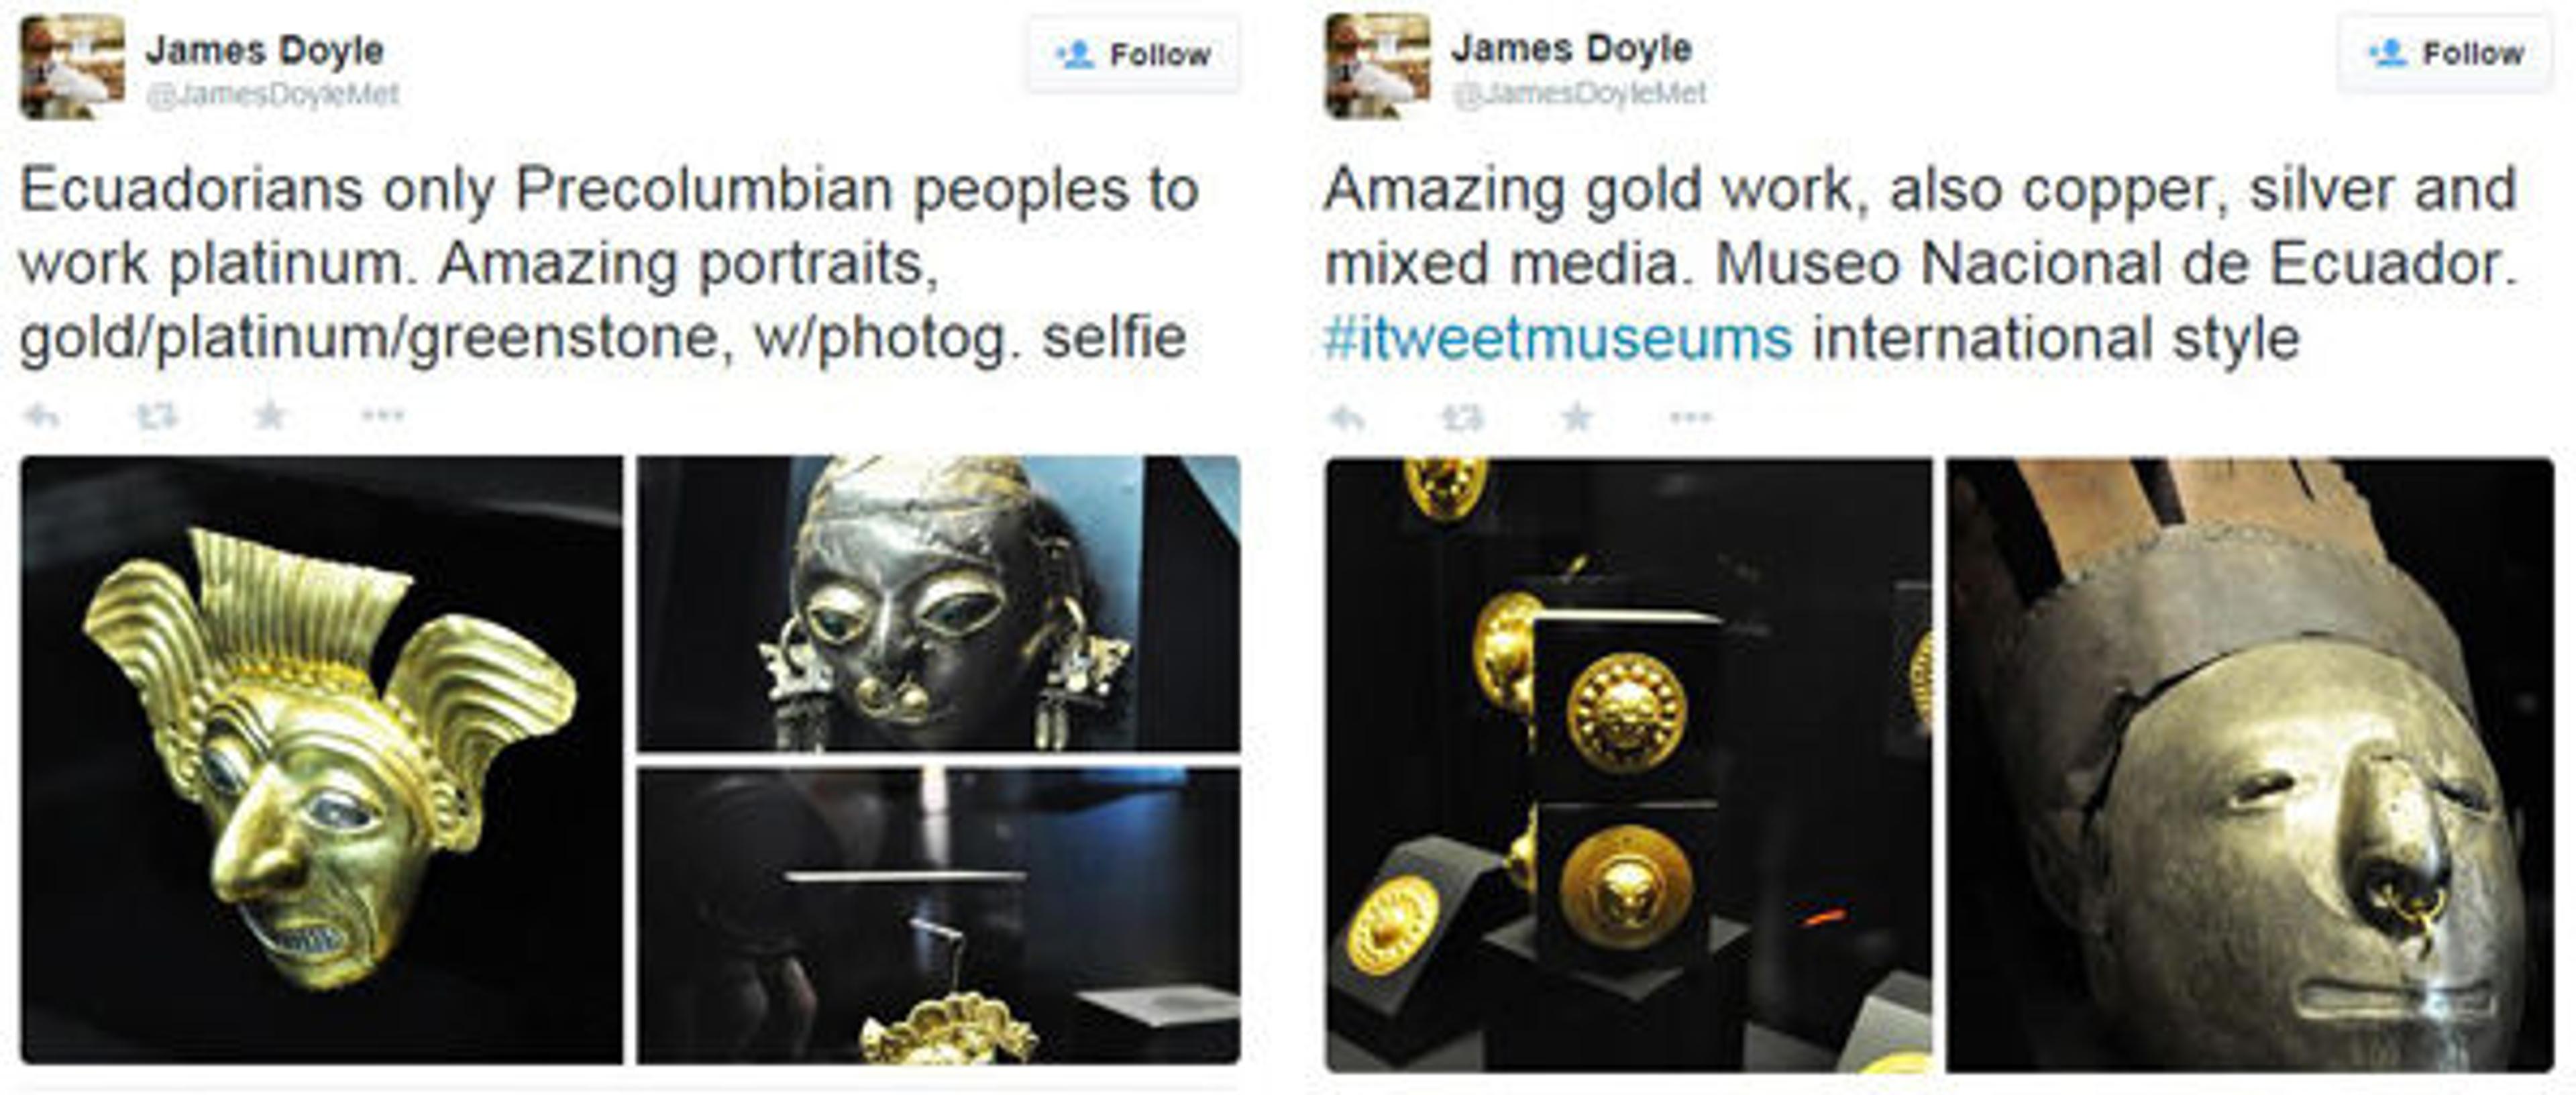Open James Doyle's name in left tweet

click(x=265, y=50)
